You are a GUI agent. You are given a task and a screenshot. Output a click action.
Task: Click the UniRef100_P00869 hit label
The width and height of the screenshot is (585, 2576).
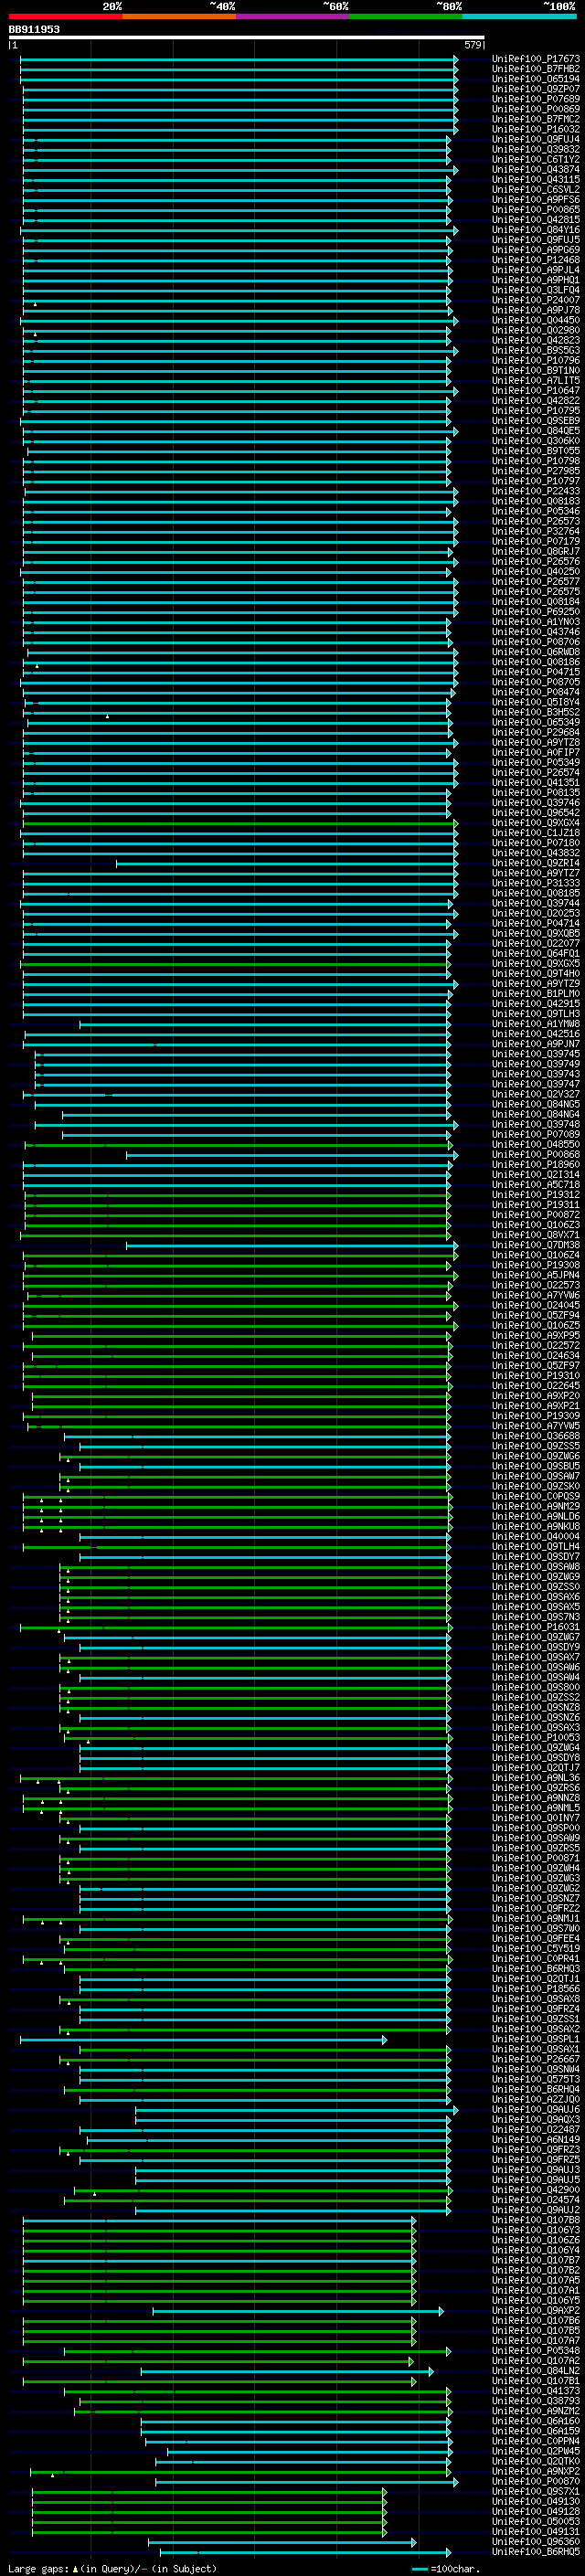535,109
